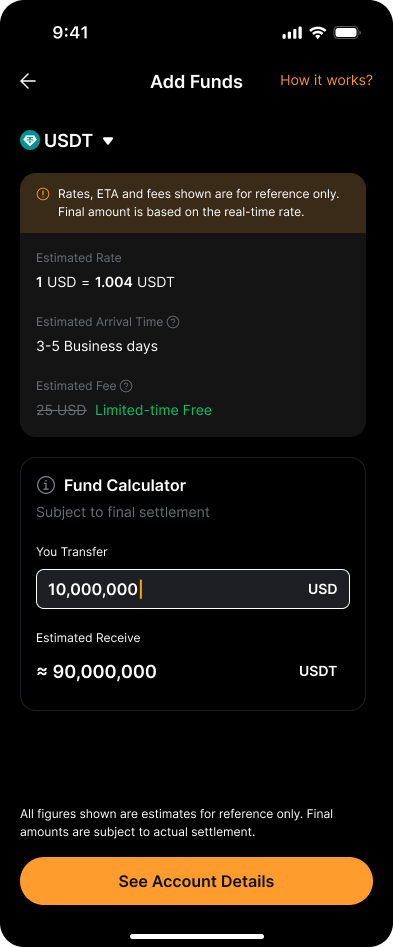Click the USDT Tether coin icon
Image resolution: width=393 pixels, height=947 pixels.
[30, 141]
